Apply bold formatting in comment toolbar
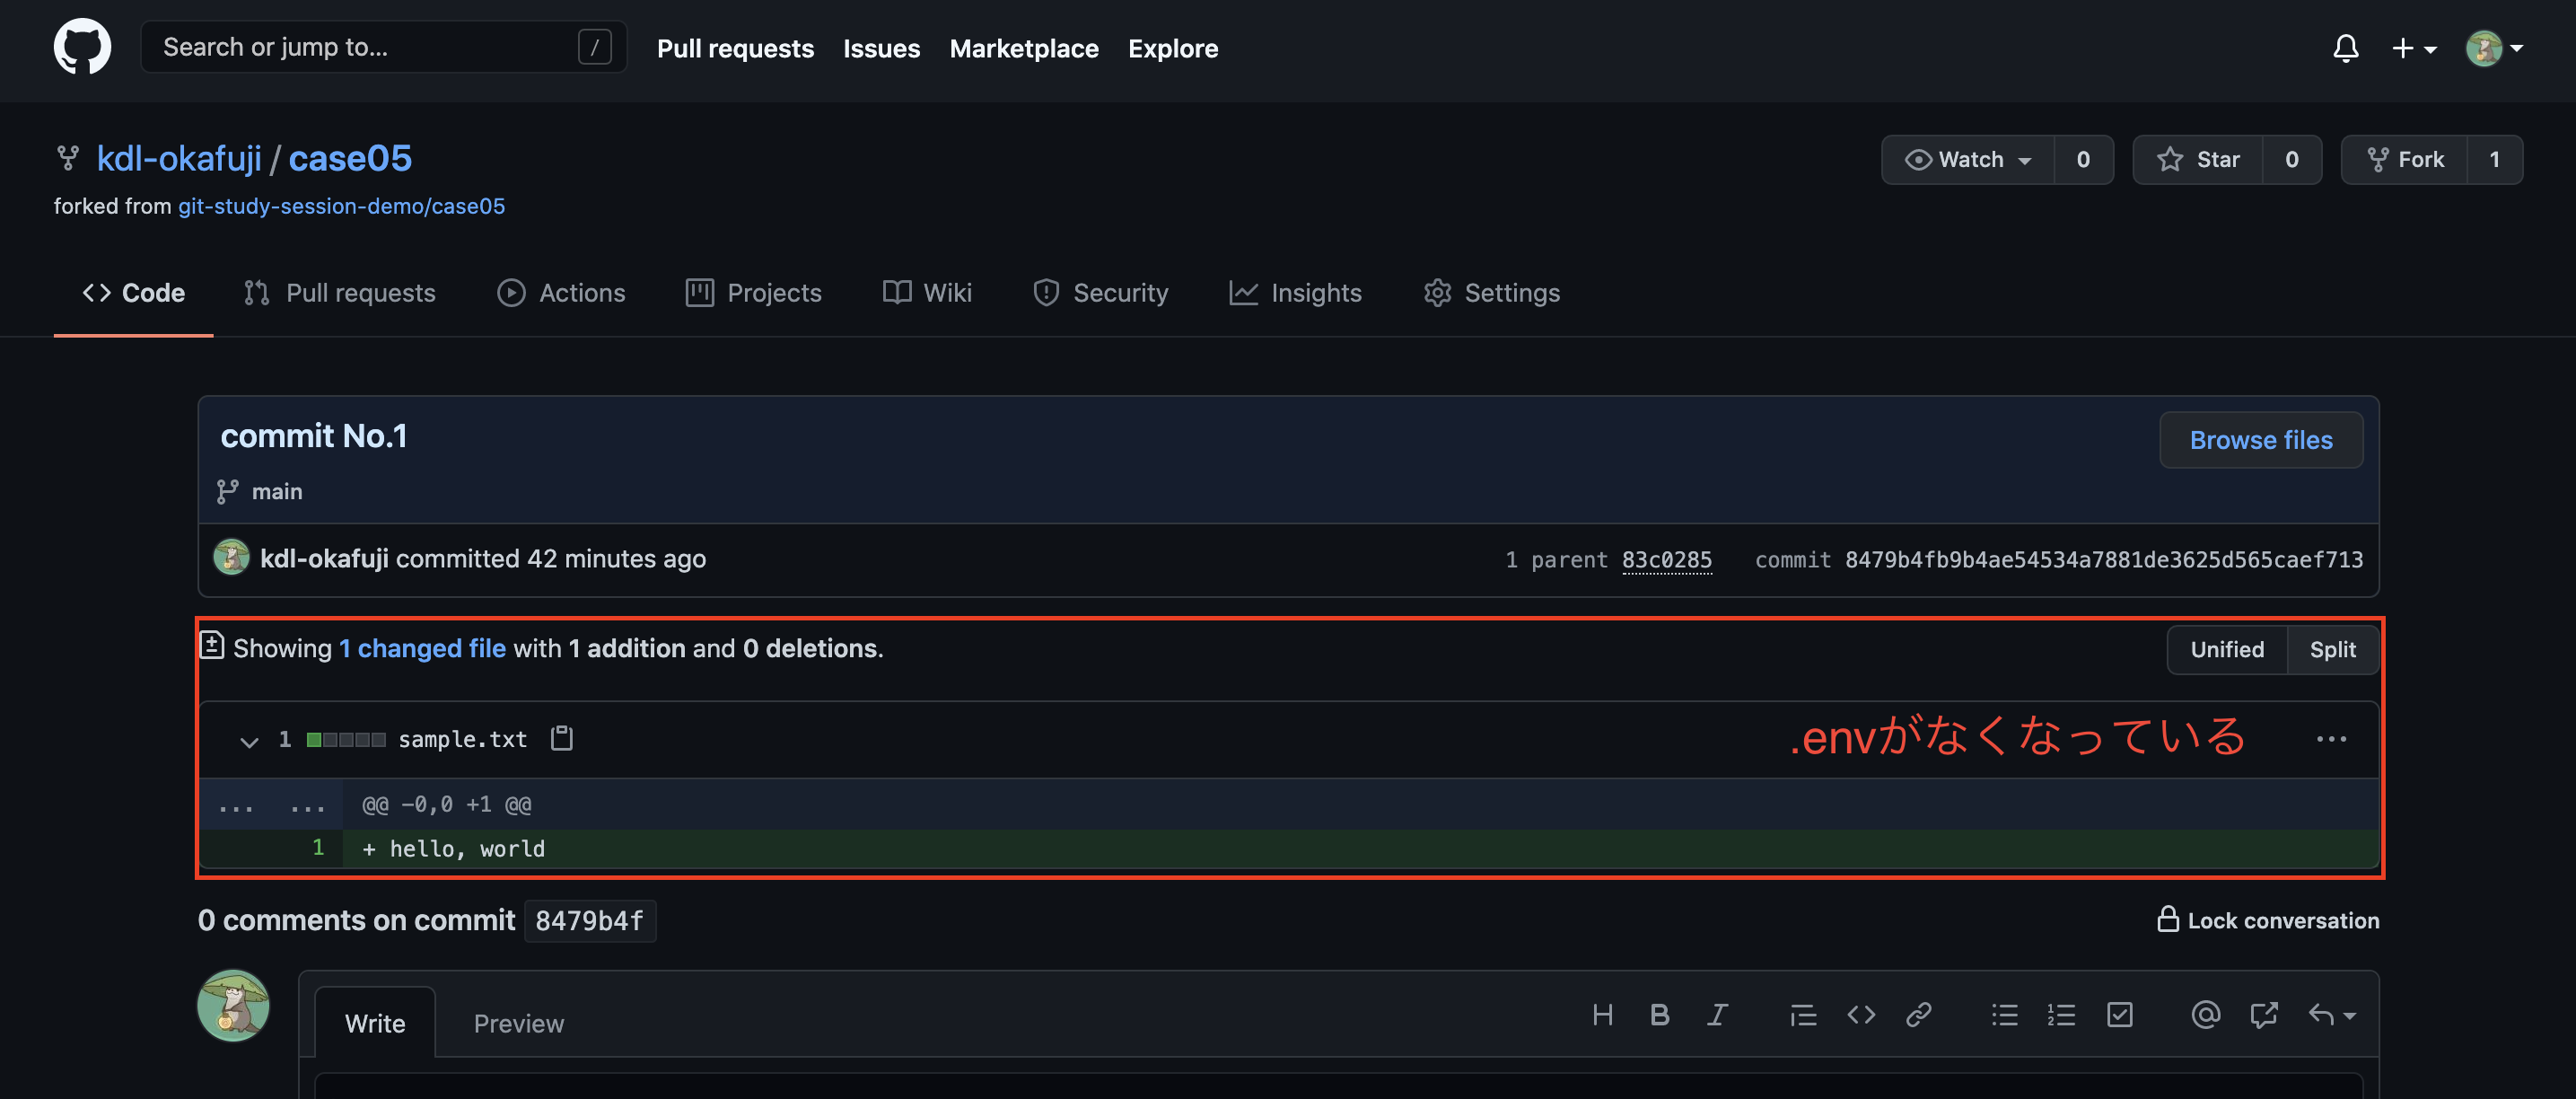This screenshot has height=1099, width=2576. coord(1659,1014)
